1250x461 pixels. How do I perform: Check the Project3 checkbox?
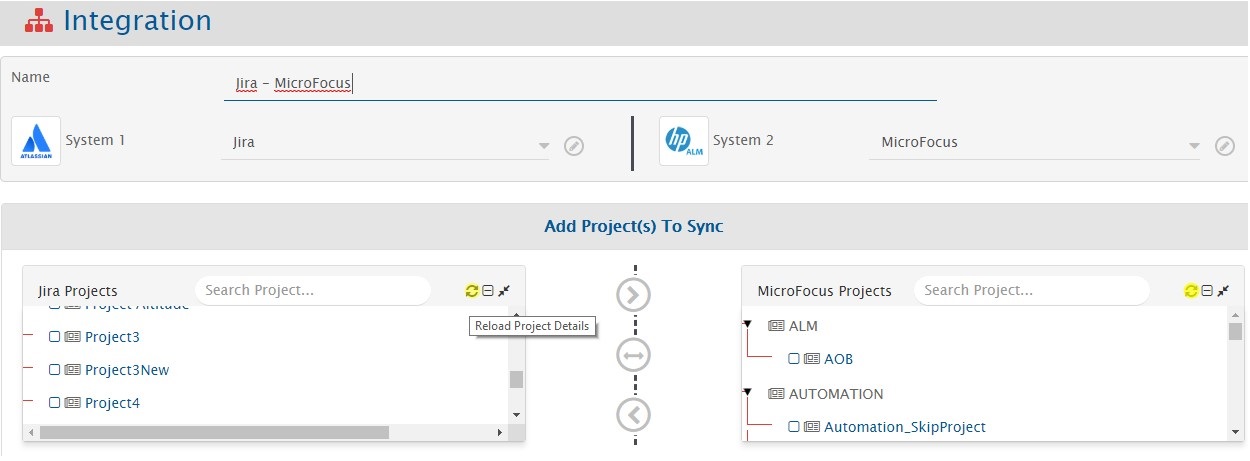coord(55,338)
